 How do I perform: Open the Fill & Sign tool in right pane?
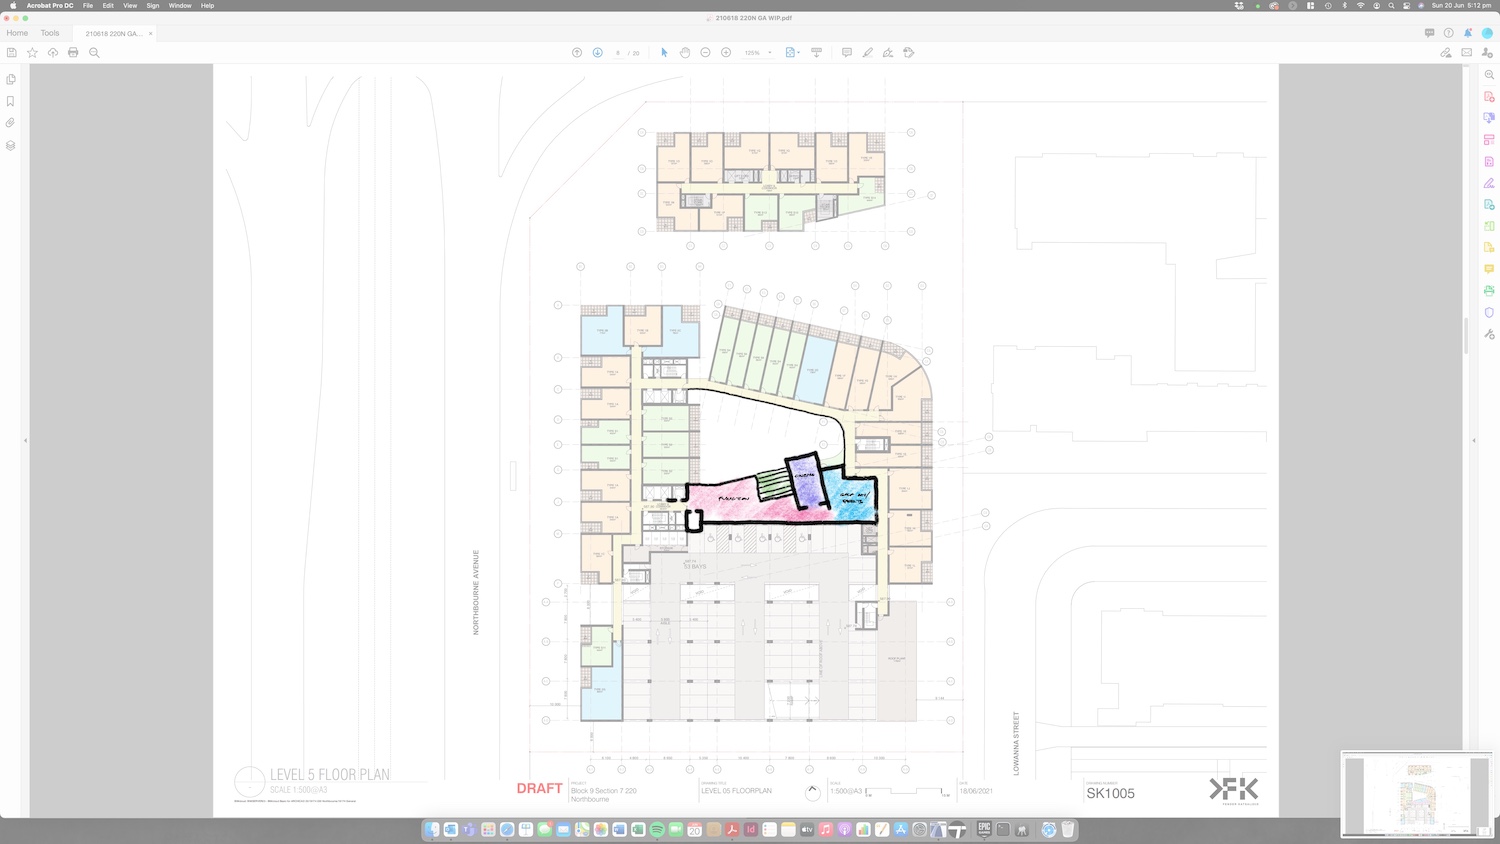[1489, 183]
